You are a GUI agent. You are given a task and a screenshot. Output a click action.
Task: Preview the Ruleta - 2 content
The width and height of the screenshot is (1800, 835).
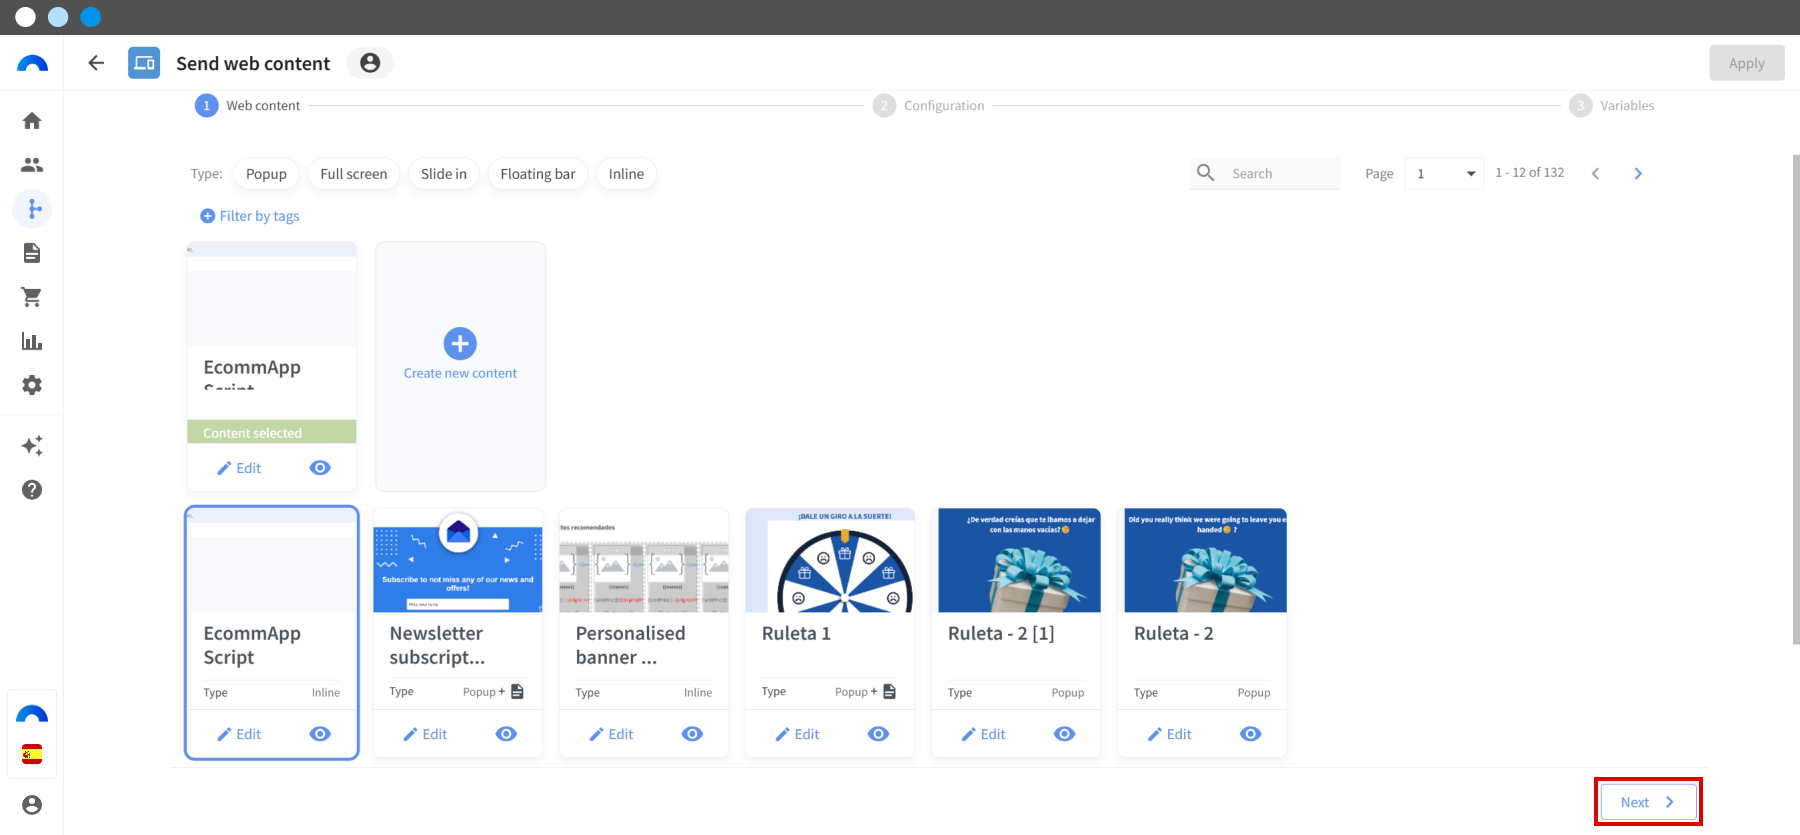[1250, 734]
